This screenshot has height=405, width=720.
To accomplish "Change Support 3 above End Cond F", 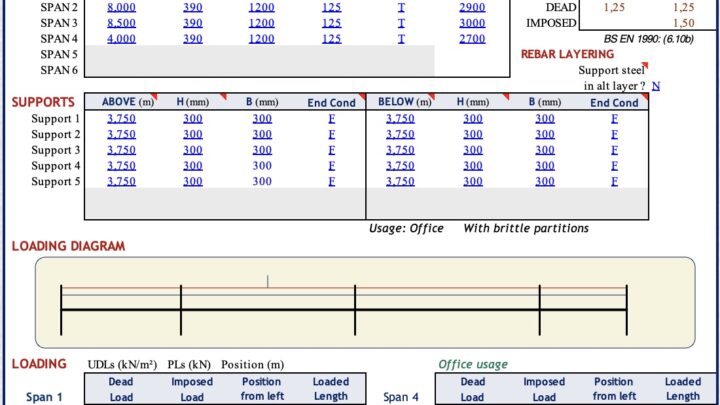I will point(331,150).
